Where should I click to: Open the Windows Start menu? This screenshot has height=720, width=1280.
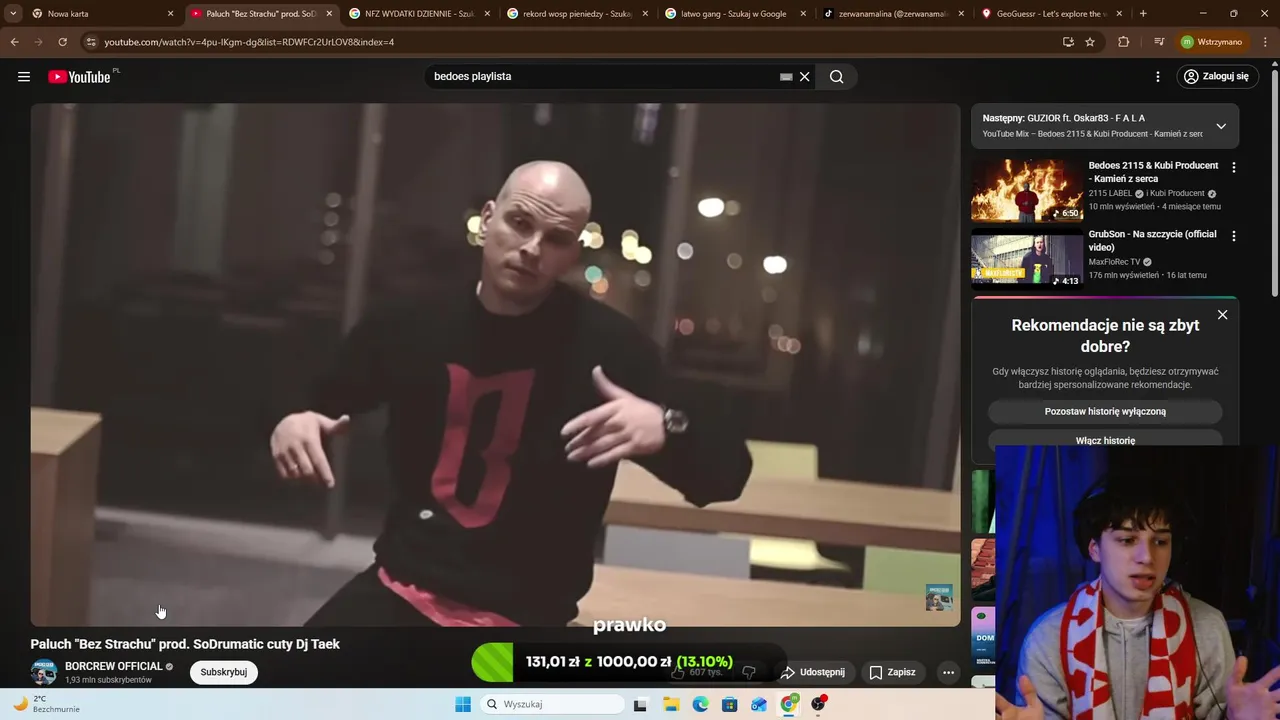[463, 704]
